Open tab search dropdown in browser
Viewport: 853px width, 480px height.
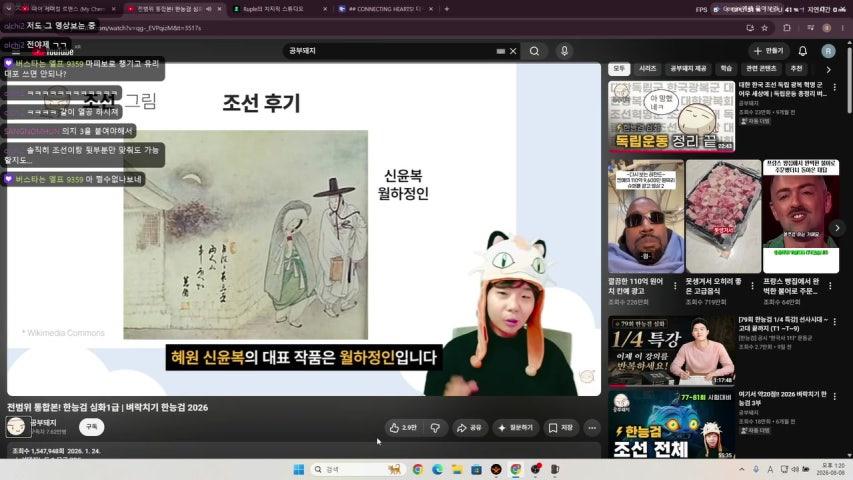coord(8,9)
